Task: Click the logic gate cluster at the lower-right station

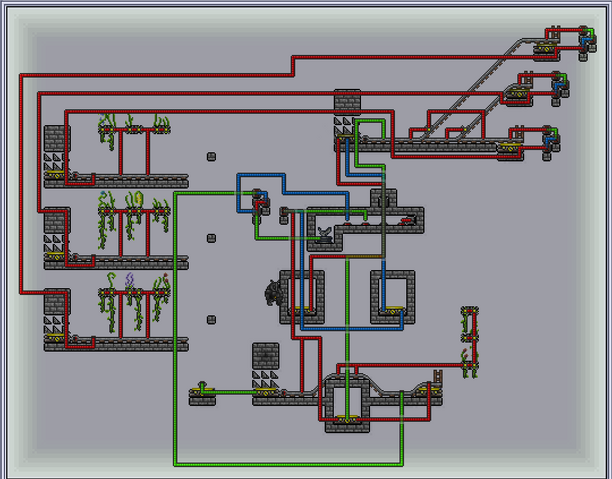Action: tap(551, 142)
